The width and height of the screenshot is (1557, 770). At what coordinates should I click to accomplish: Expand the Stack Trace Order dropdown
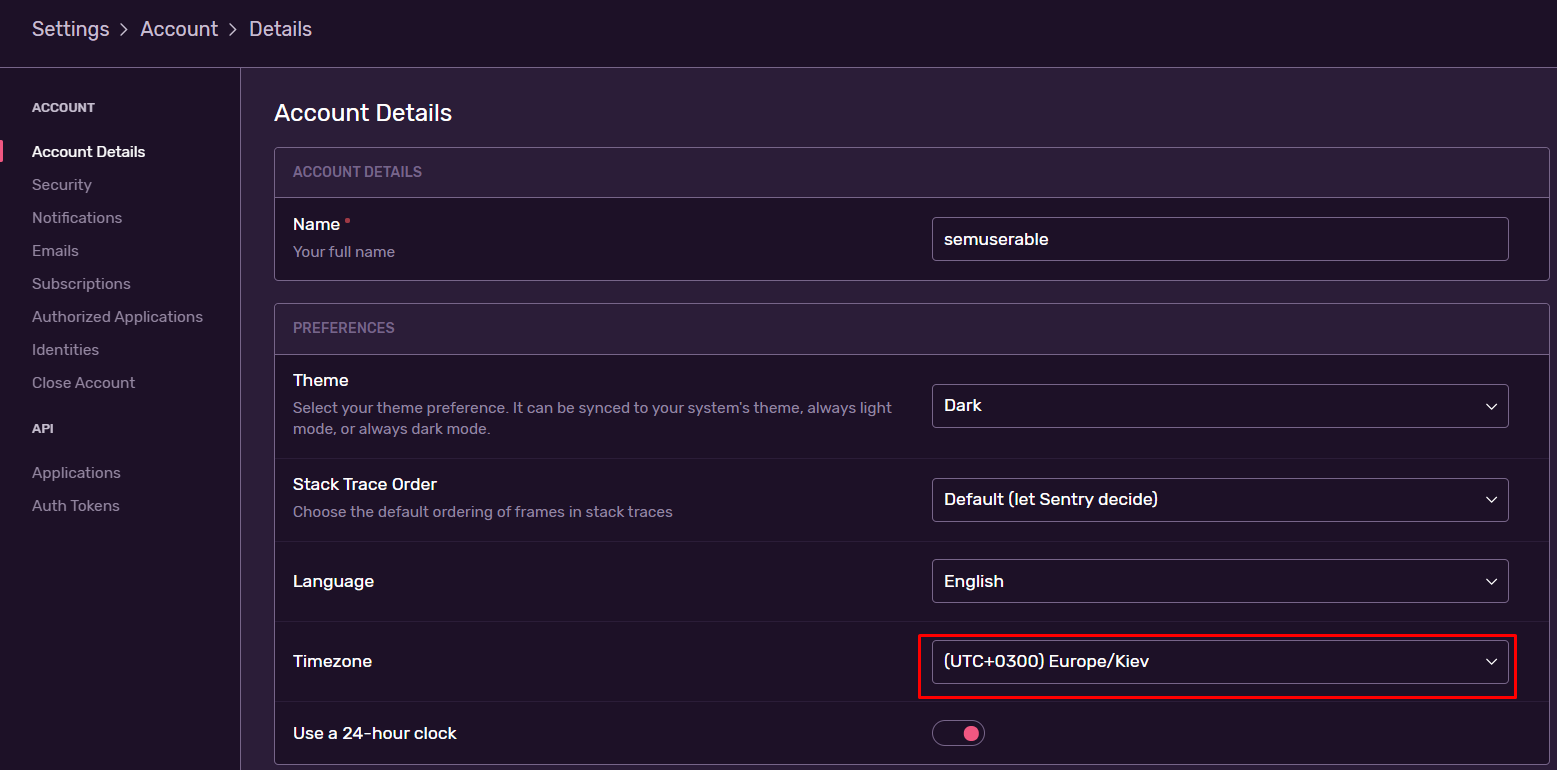pos(1219,500)
